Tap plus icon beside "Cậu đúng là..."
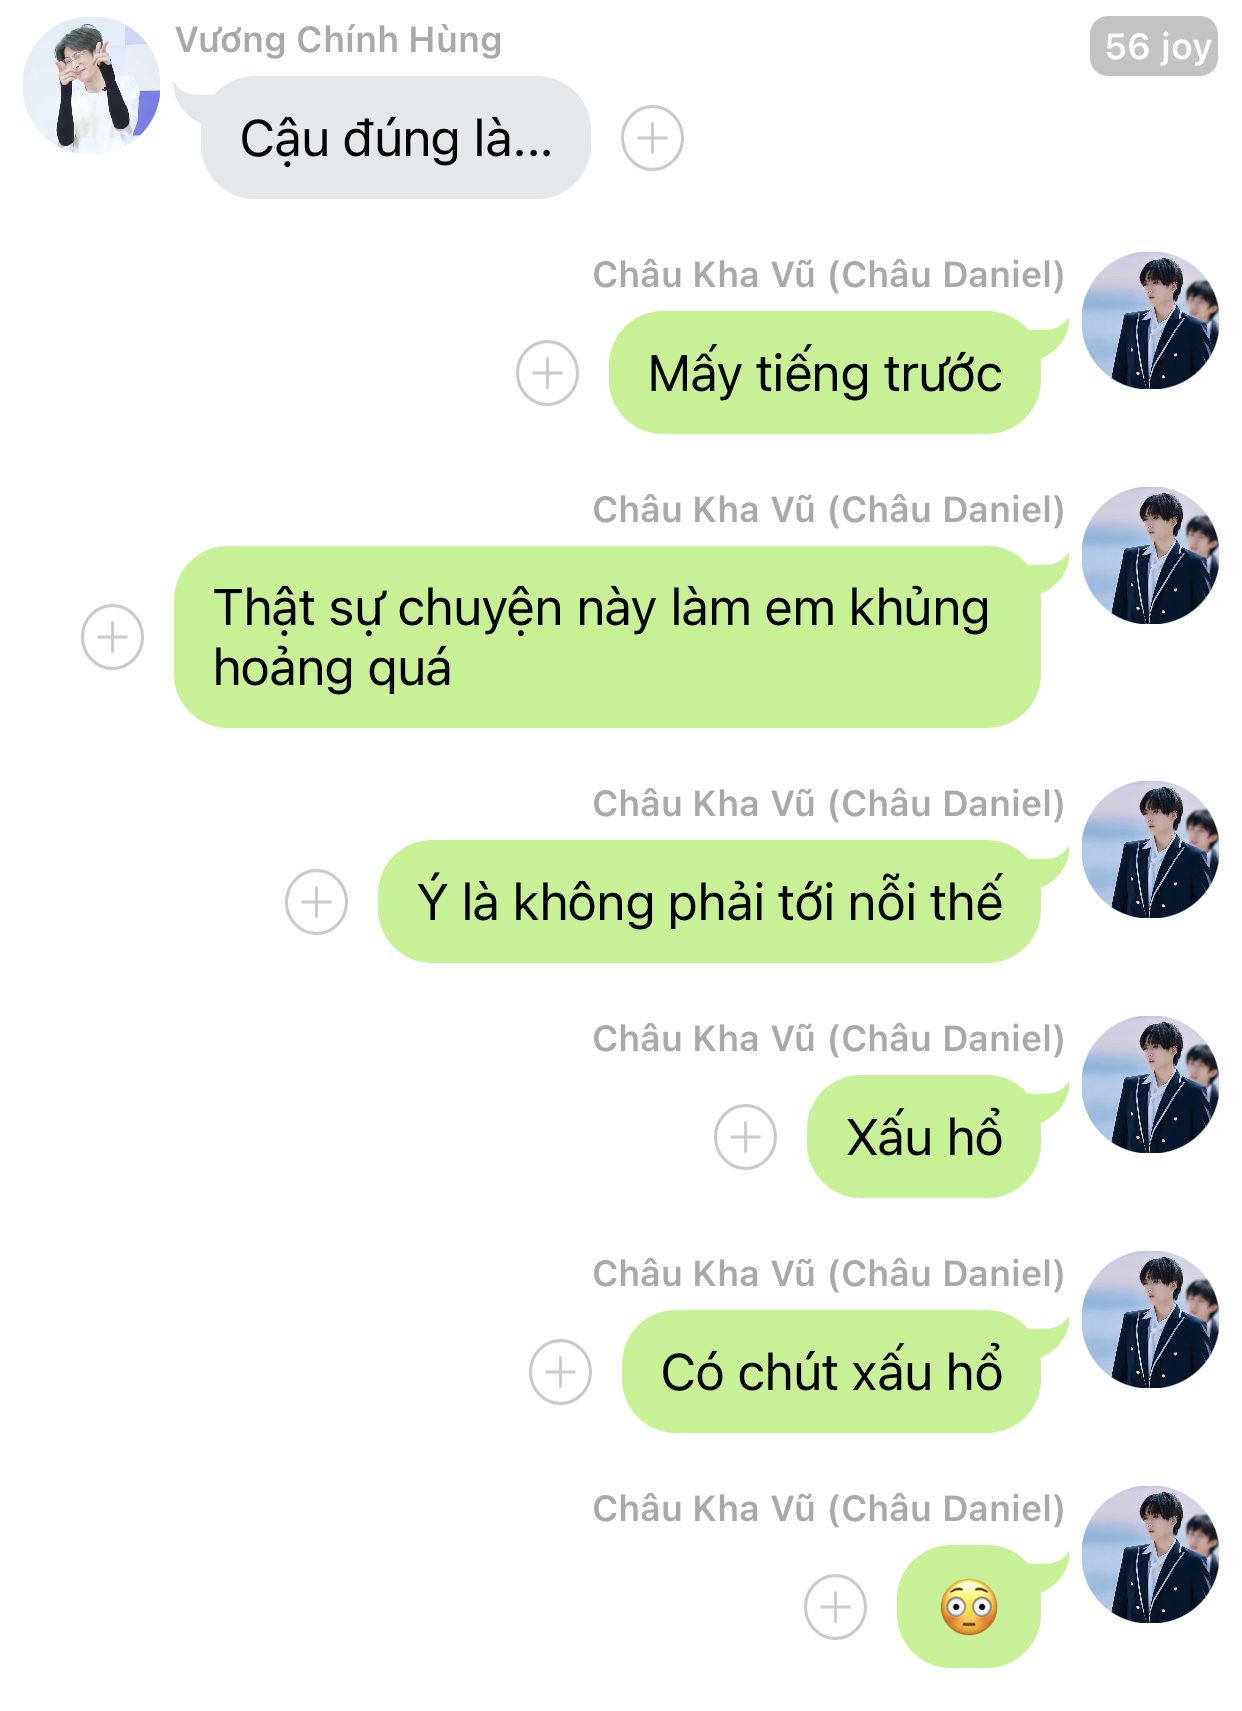Viewport: 1242px width, 1711px height. click(652, 138)
